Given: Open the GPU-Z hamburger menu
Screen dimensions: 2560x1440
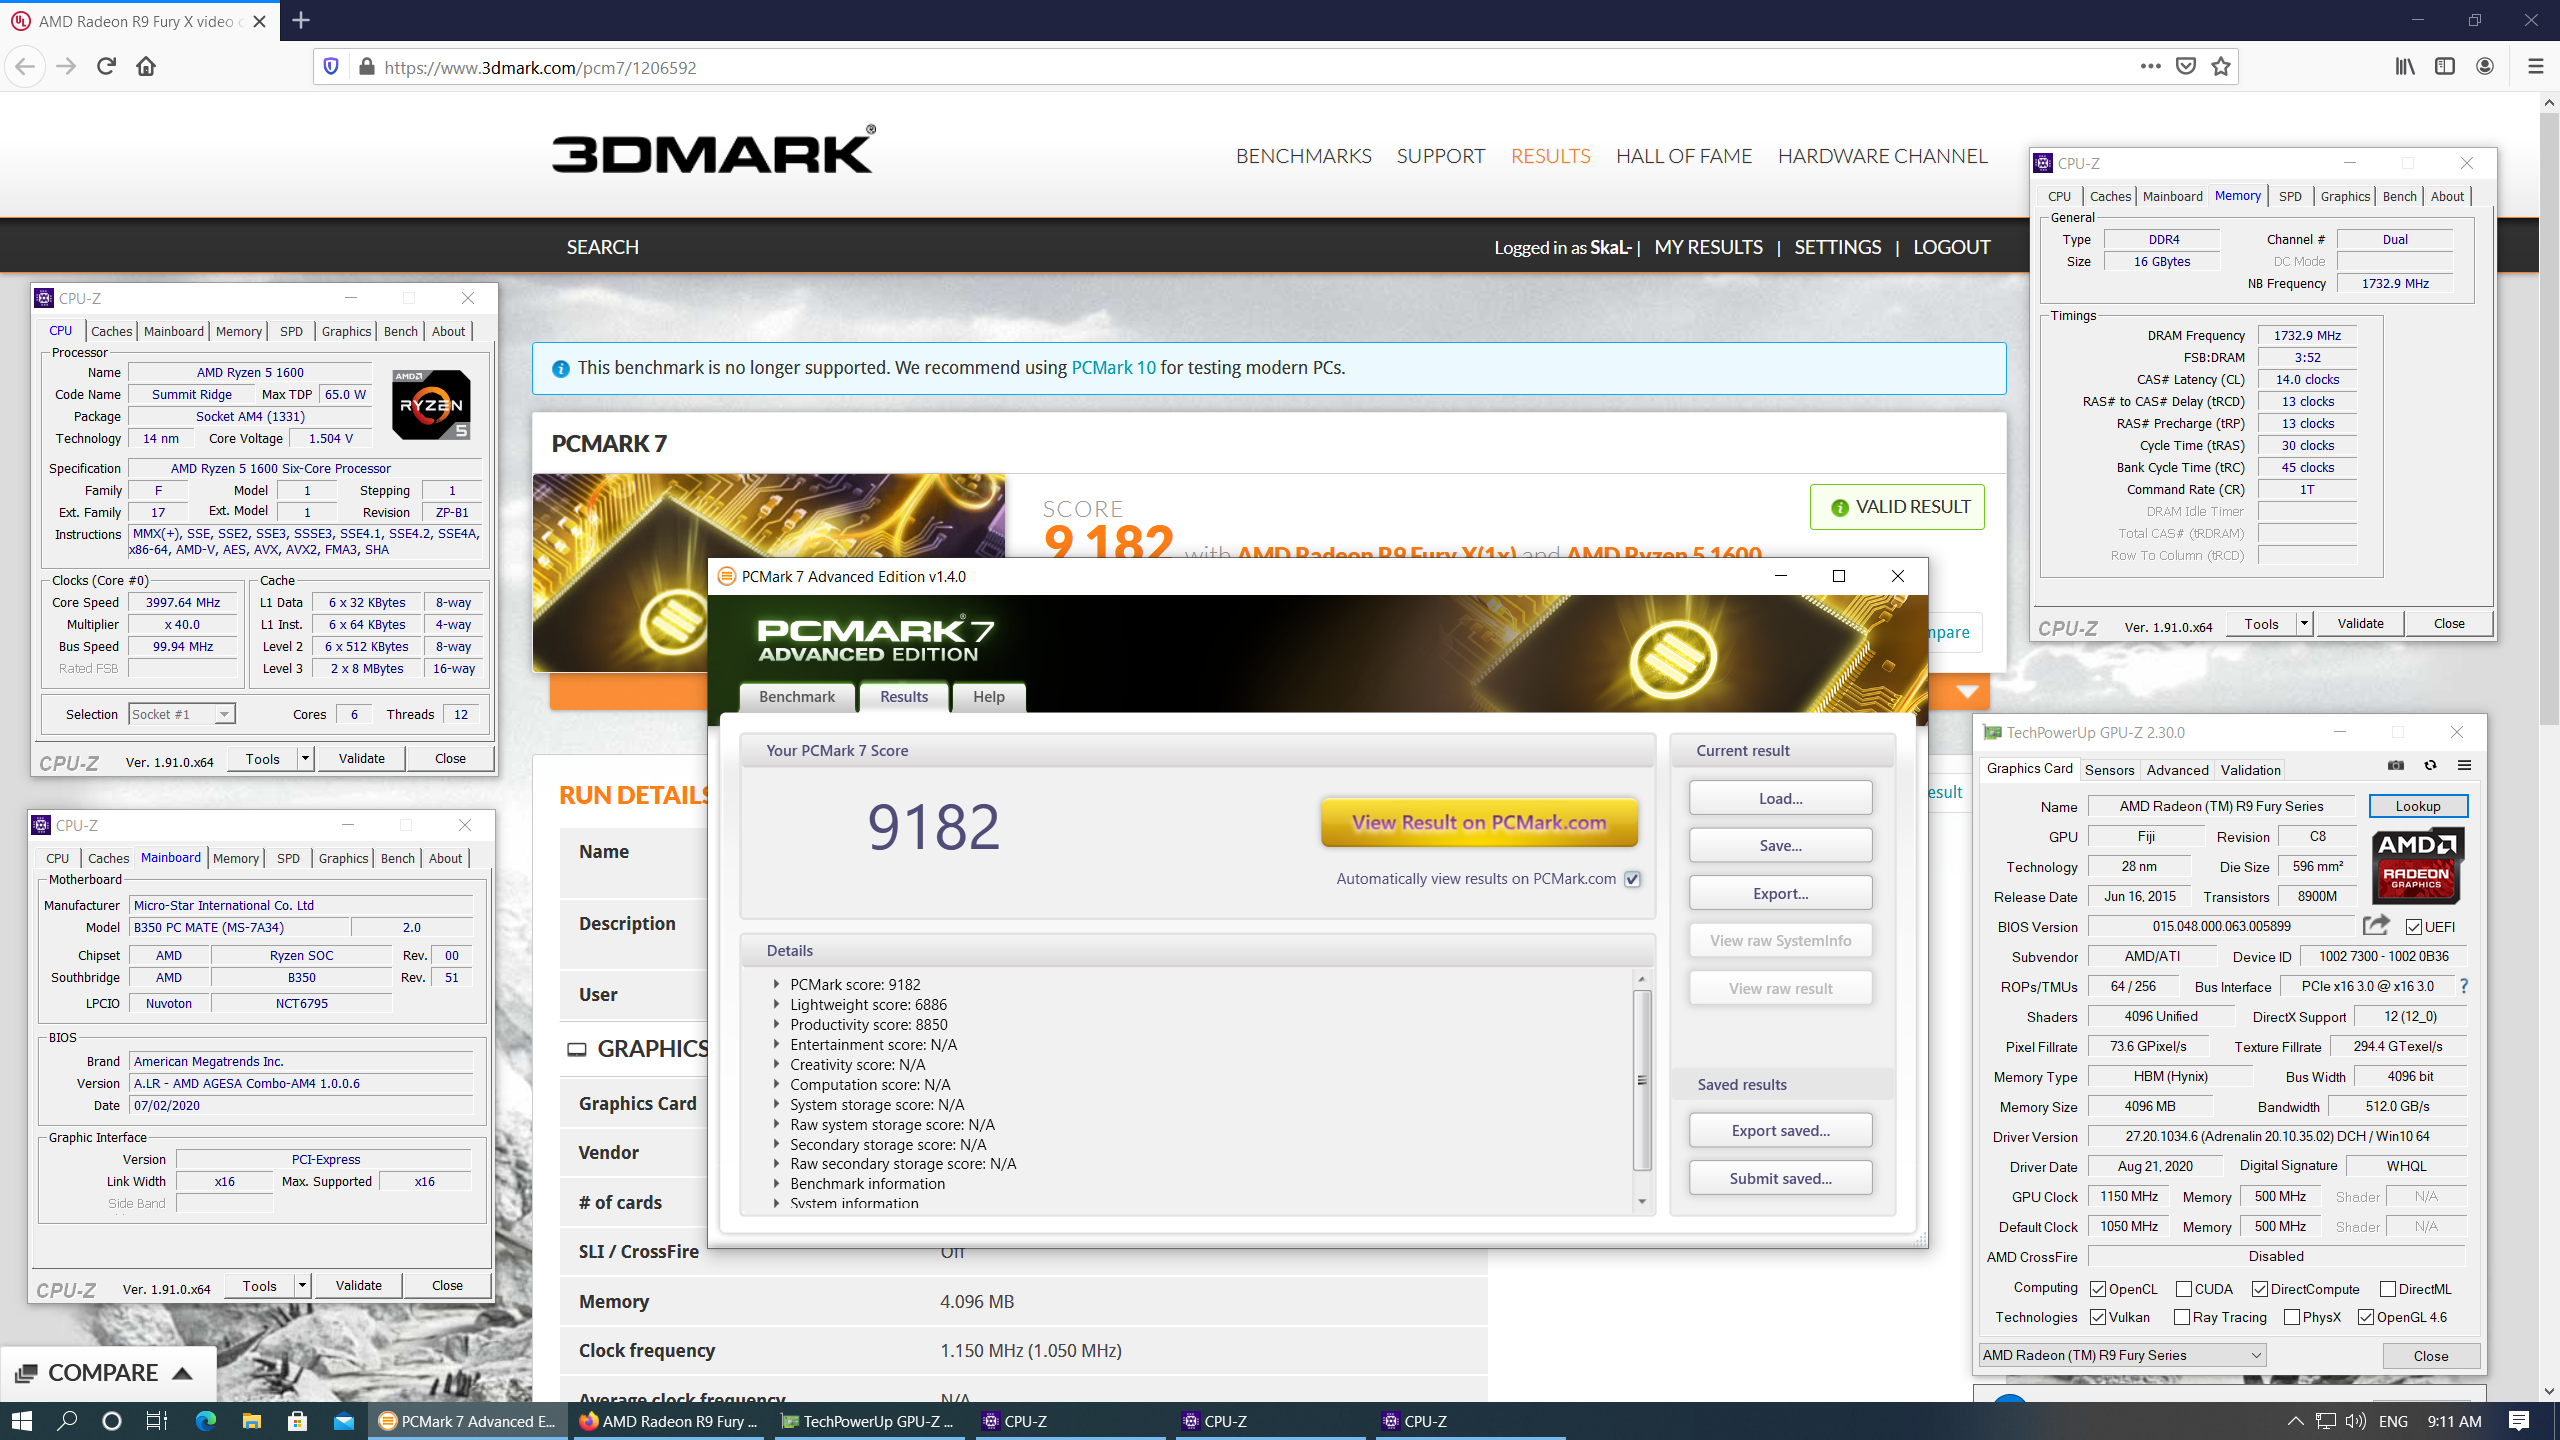Looking at the screenshot, I should pos(2464,766).
